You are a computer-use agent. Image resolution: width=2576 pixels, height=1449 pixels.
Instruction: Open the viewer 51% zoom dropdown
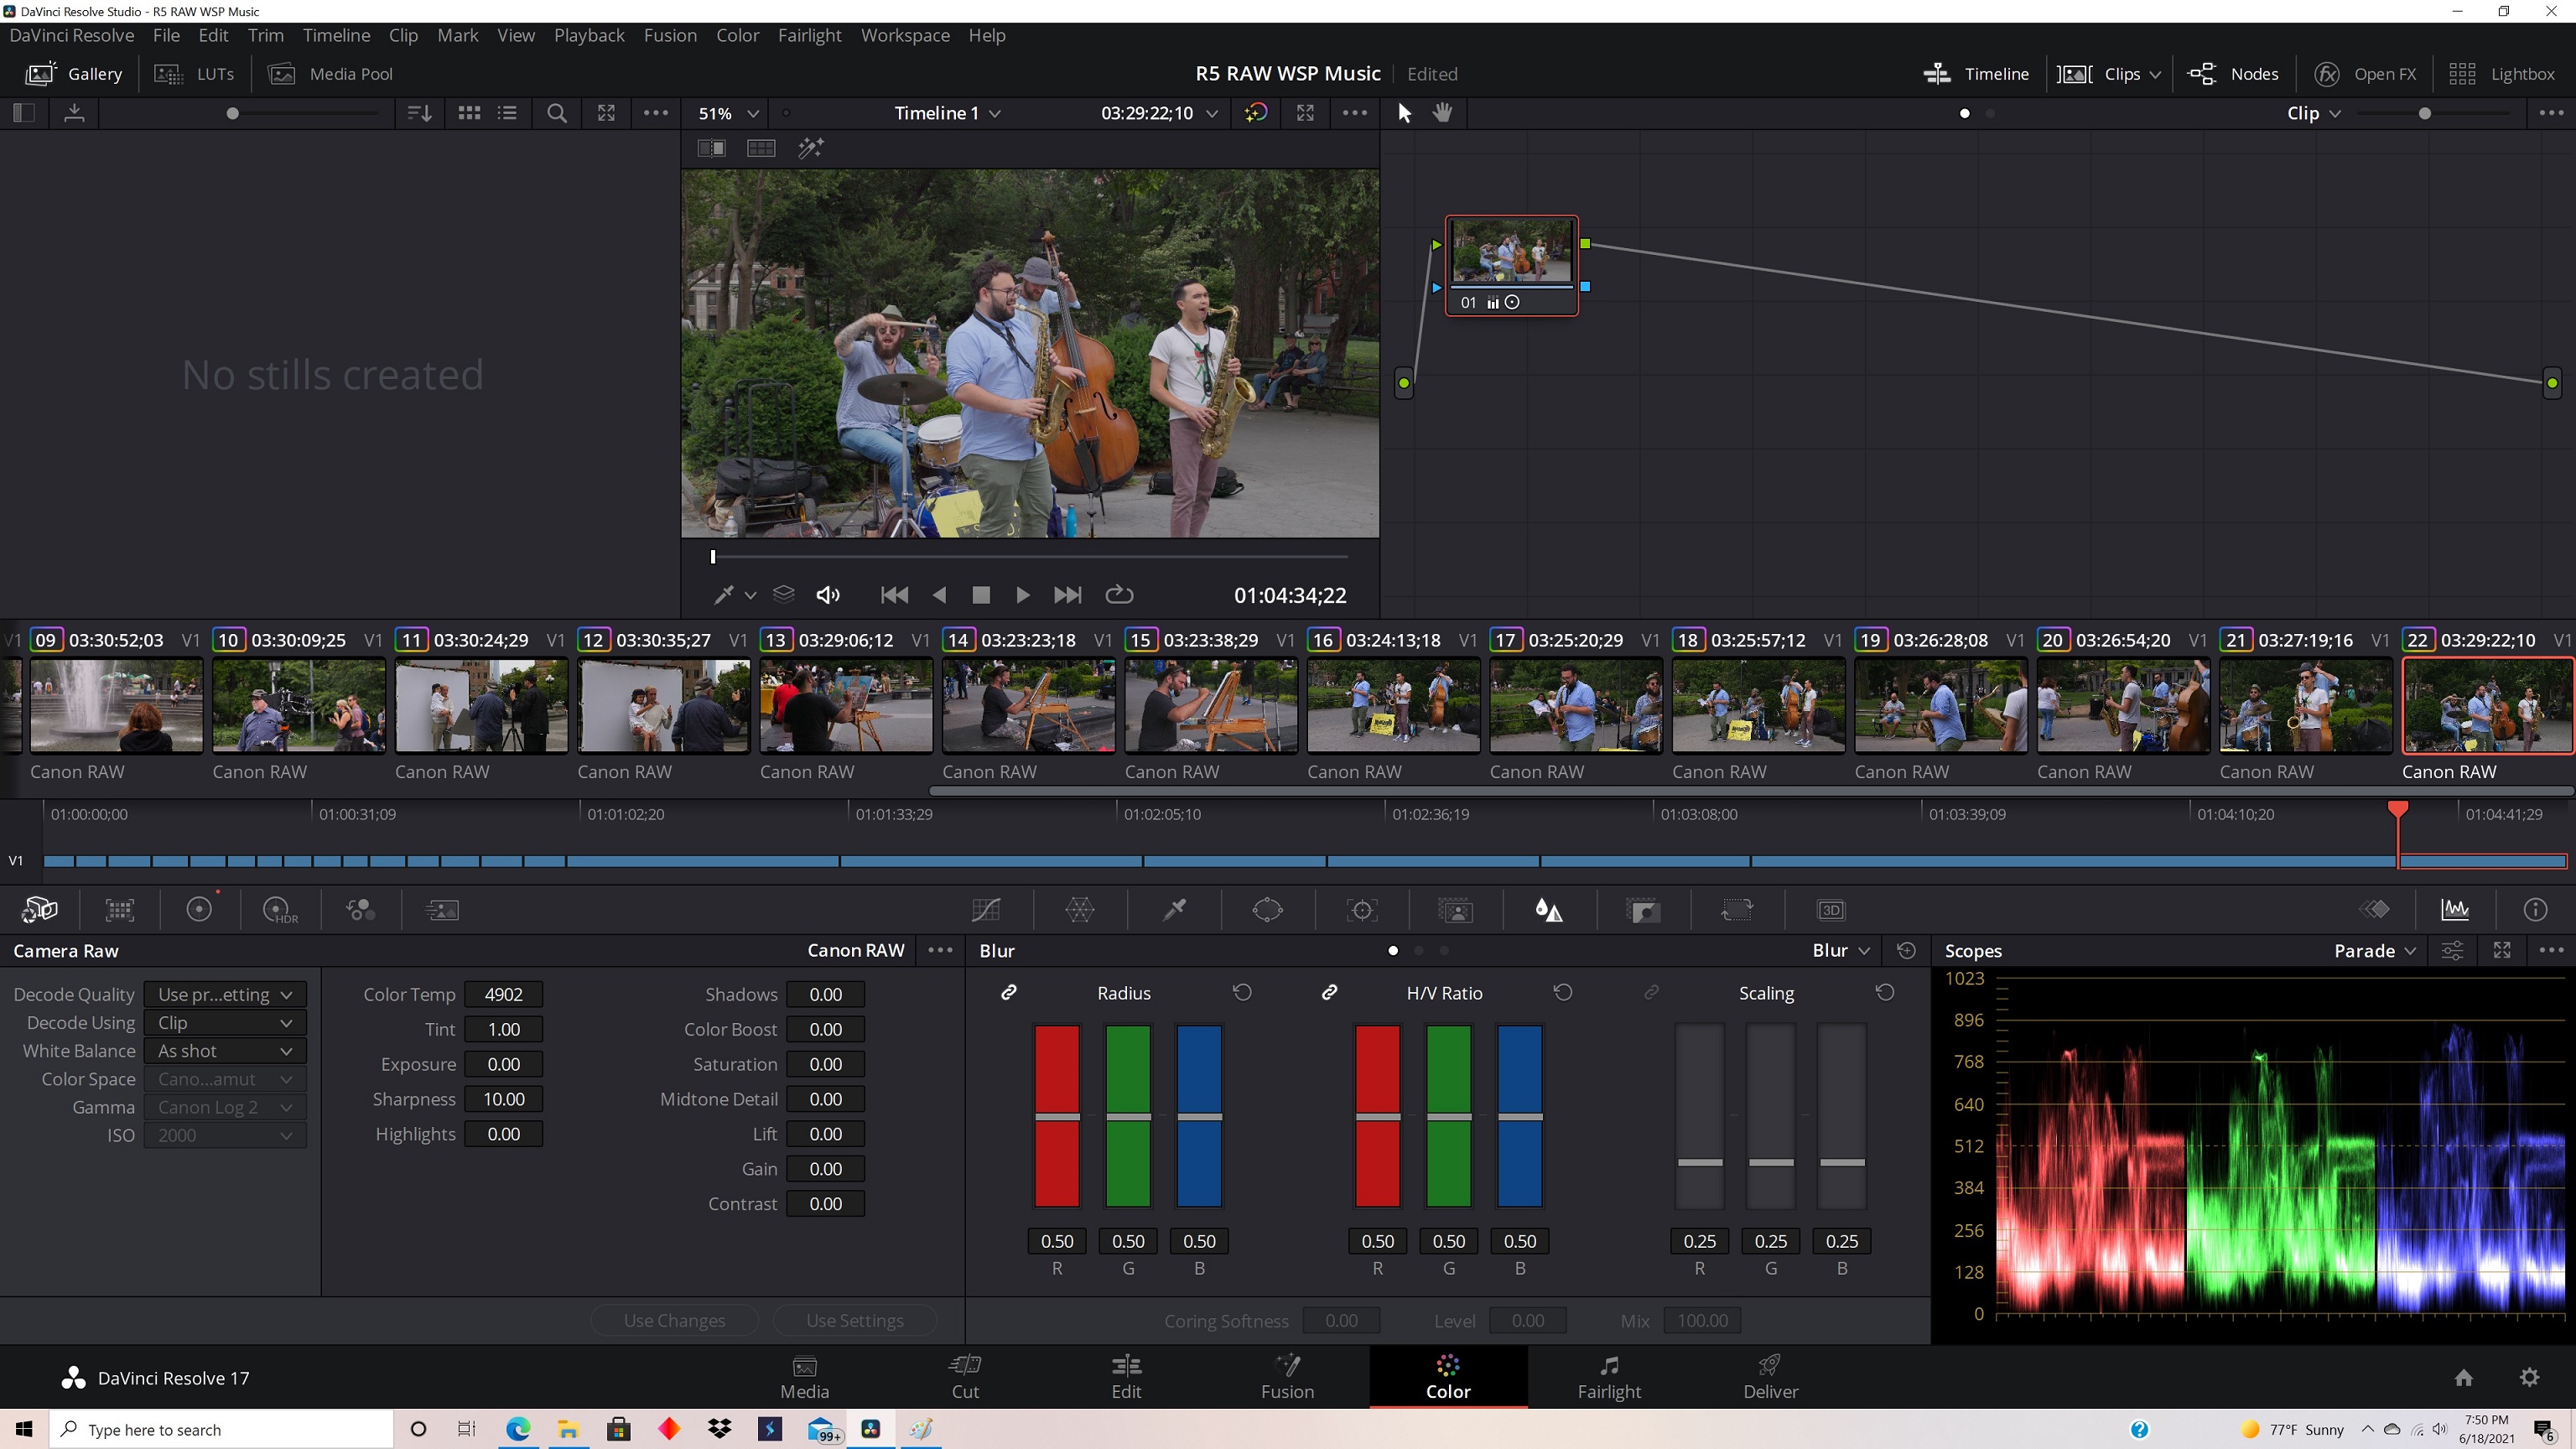[727, 113]
